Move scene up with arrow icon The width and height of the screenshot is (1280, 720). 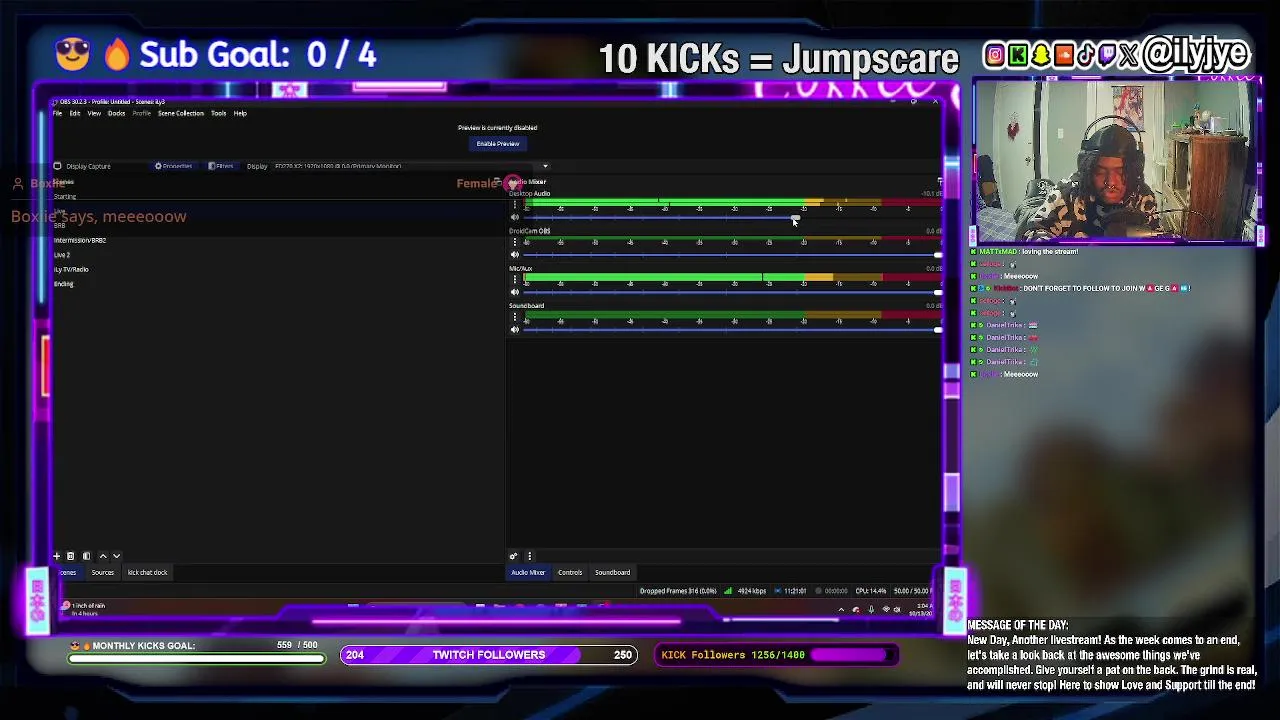[x=102, y=556]
